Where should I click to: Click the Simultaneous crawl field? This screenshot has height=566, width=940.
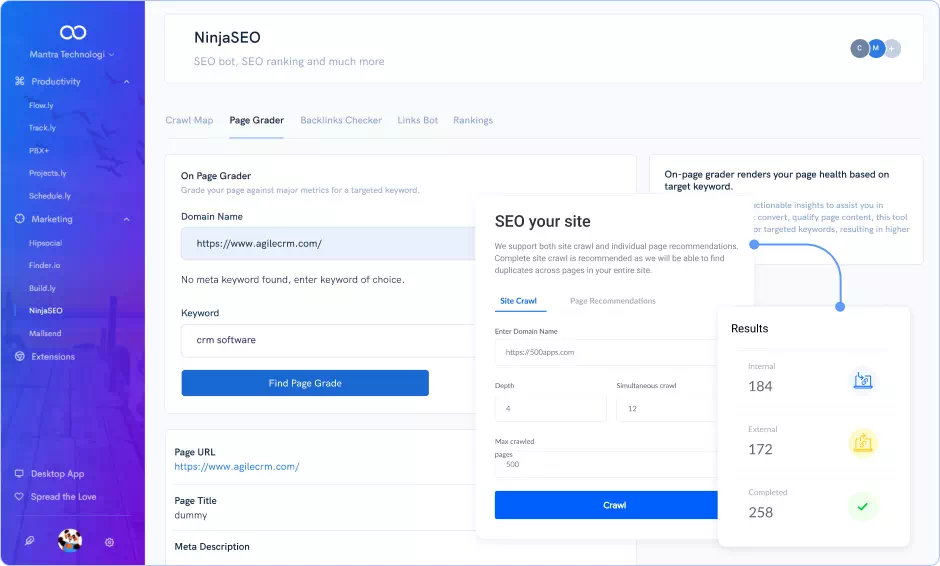667,408
